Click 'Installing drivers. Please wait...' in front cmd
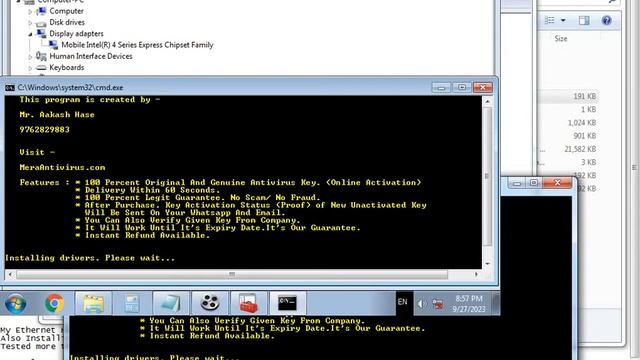The width and height of the screenshot is (640, 360). (90, 258)
